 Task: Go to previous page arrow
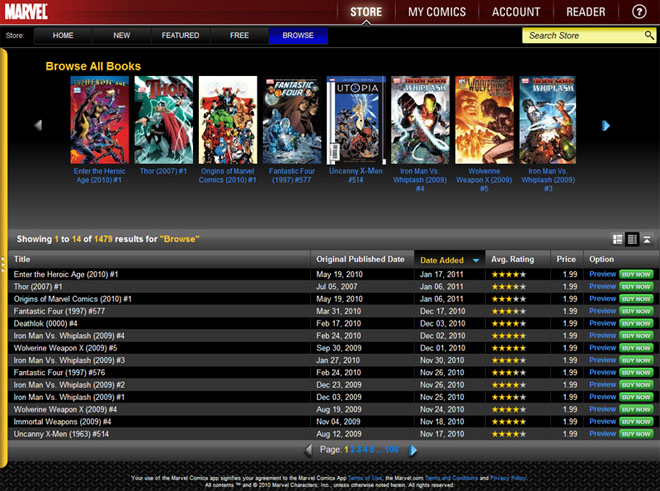[x=309, y=450]
